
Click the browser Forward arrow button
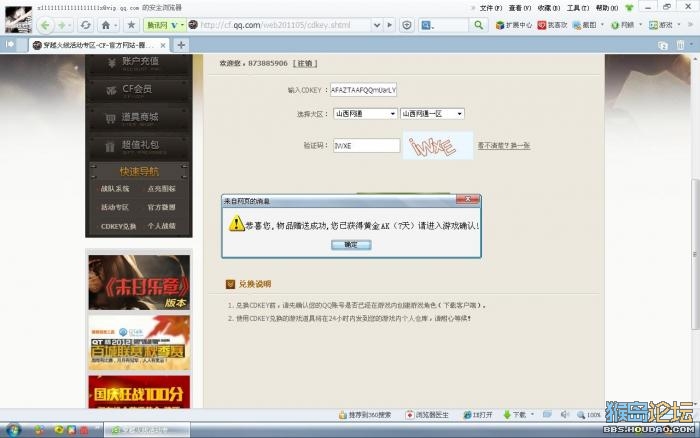point(62,25)
